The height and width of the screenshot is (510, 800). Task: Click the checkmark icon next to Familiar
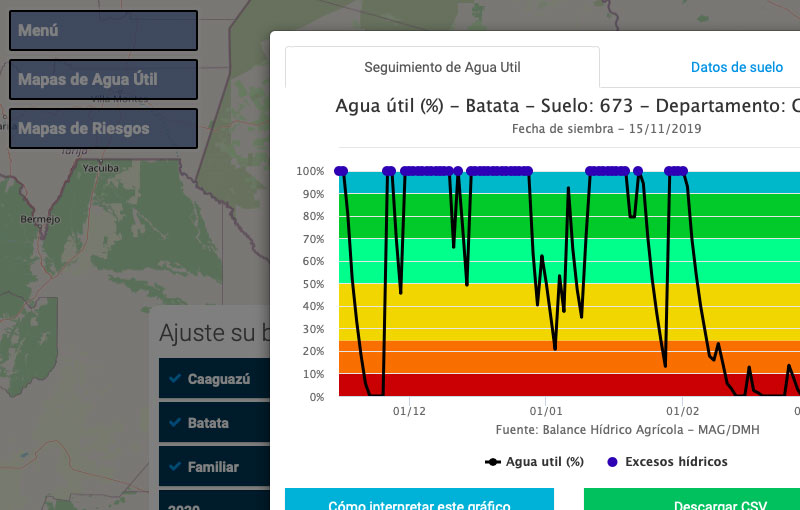click(175, 467)
